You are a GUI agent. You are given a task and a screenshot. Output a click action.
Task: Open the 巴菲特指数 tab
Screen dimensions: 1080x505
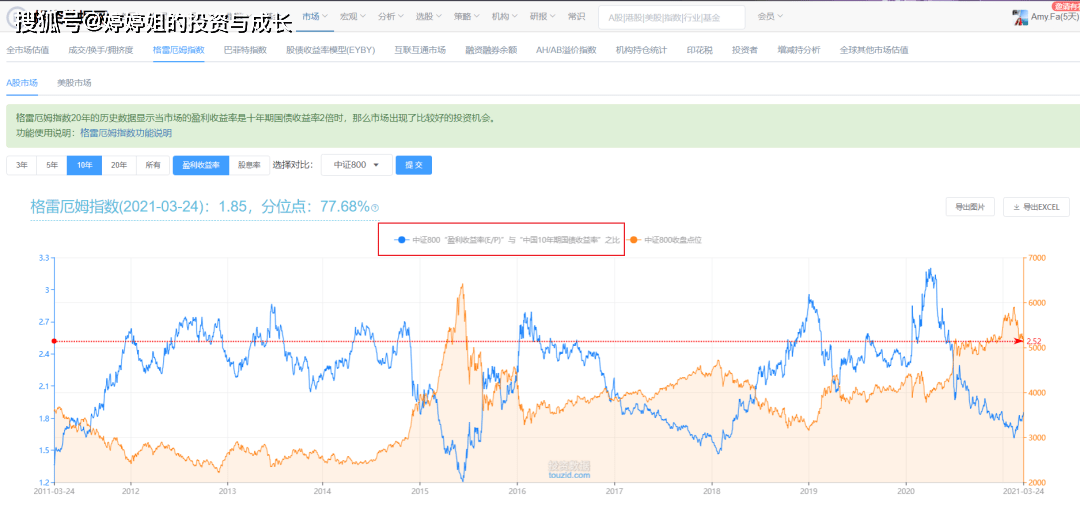coord(245,50)
